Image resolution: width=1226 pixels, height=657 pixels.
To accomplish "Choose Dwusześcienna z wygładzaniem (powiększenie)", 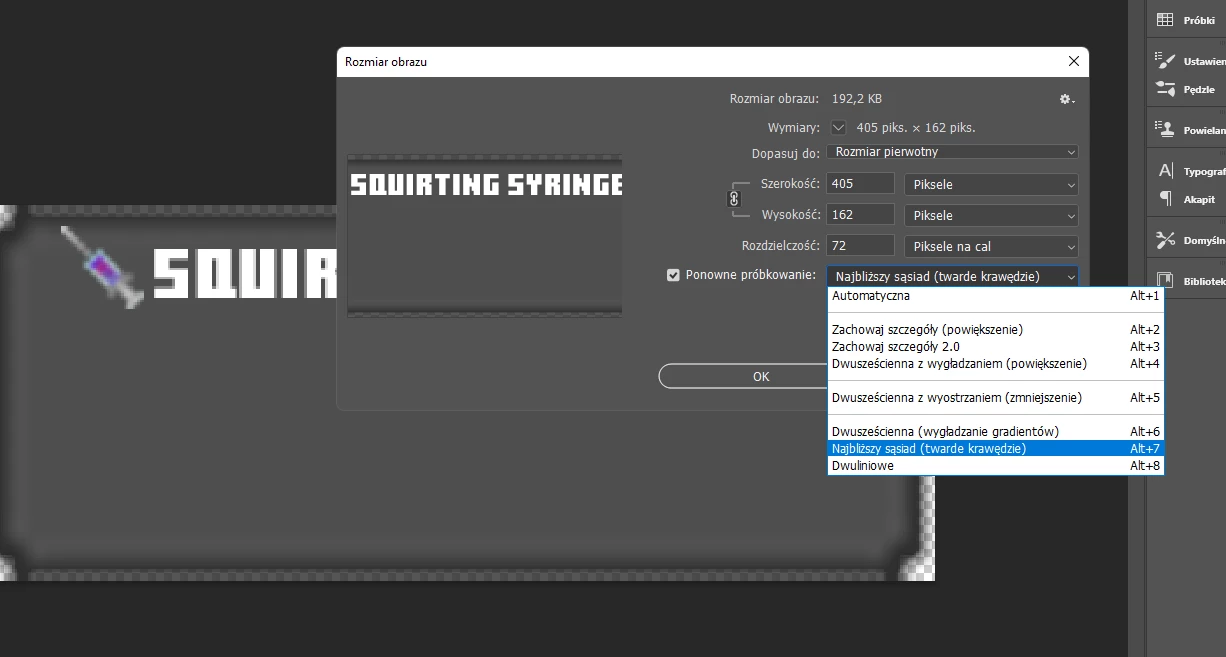I will [996, 363].
